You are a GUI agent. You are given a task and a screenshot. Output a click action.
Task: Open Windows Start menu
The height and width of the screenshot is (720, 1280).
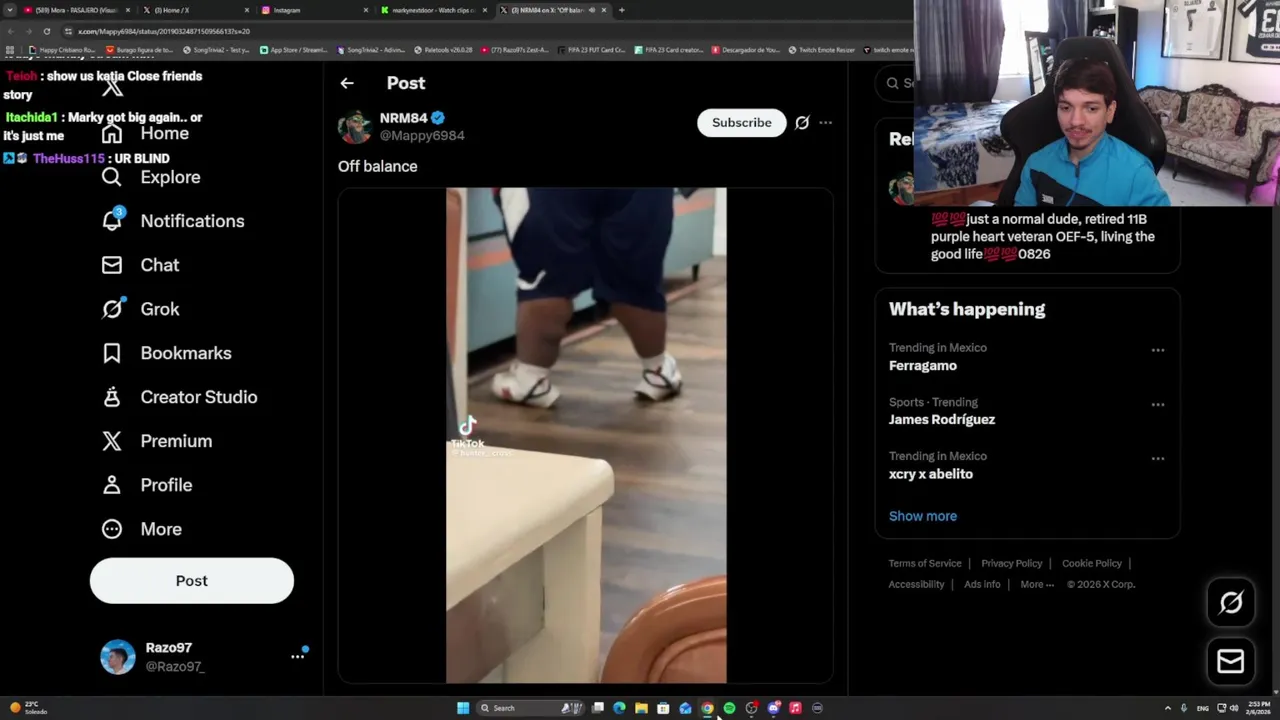(x=463, y=708)
